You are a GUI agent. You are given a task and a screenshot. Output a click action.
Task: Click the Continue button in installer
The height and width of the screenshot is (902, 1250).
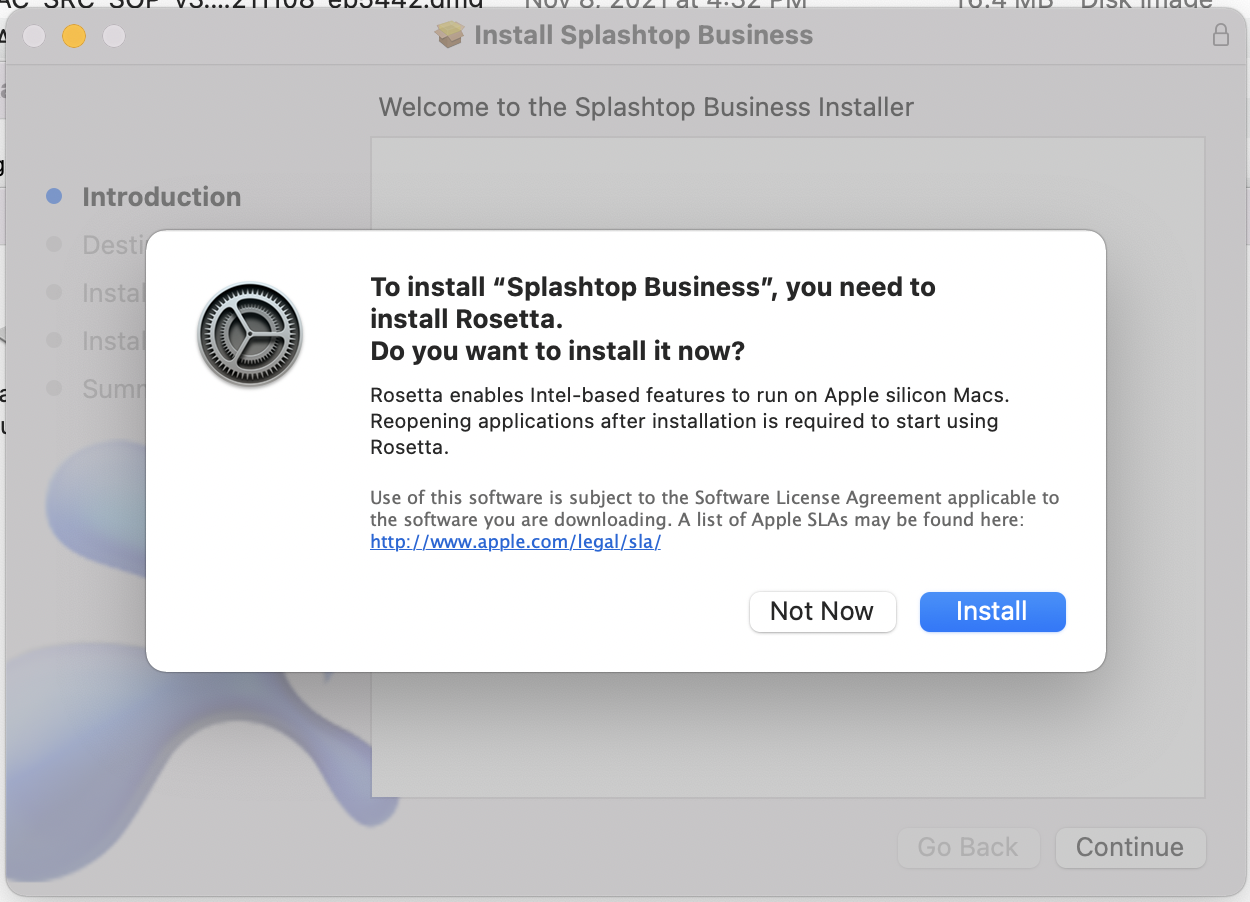[x=1130, y=847]
